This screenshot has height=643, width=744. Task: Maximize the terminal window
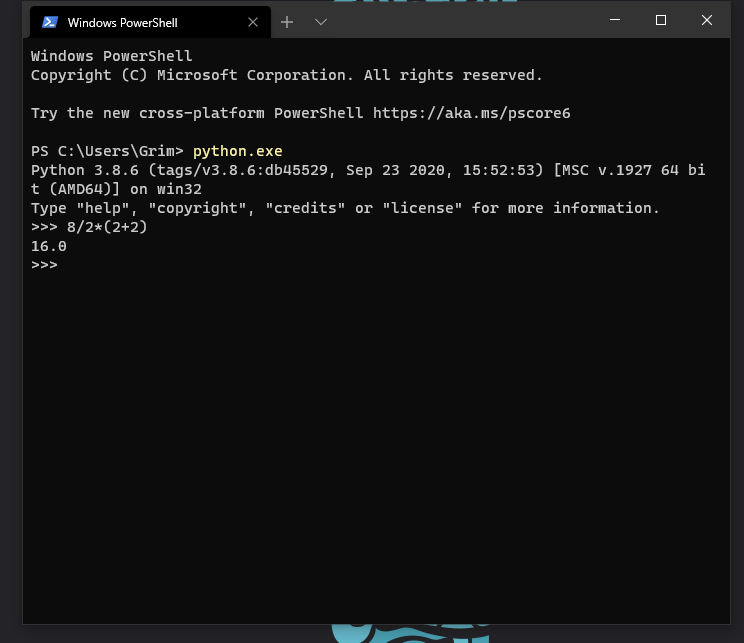[660, 20]
